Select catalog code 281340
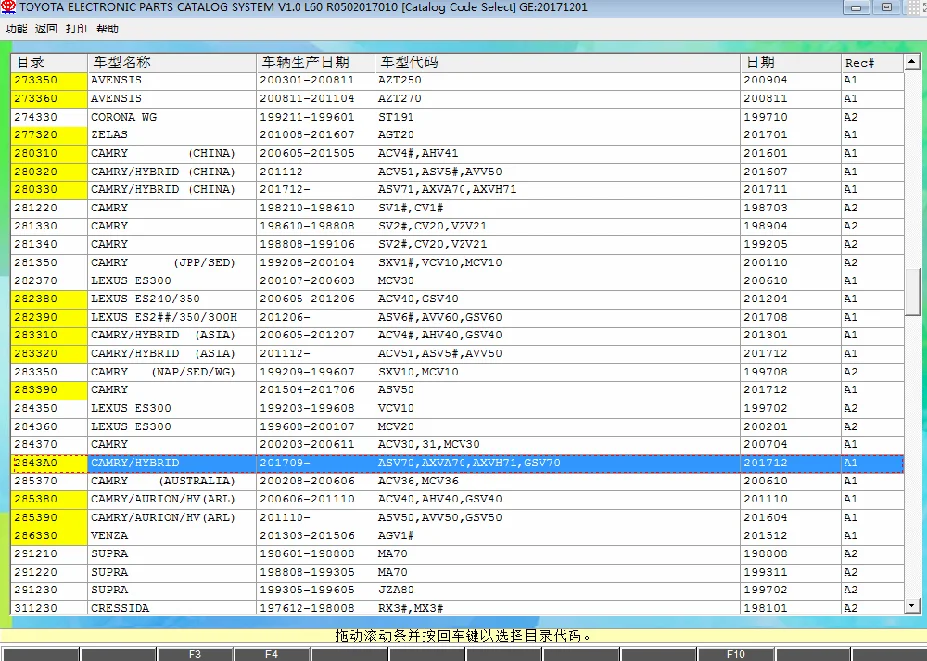Screen dimensions: 927x661 pos(37,244)
